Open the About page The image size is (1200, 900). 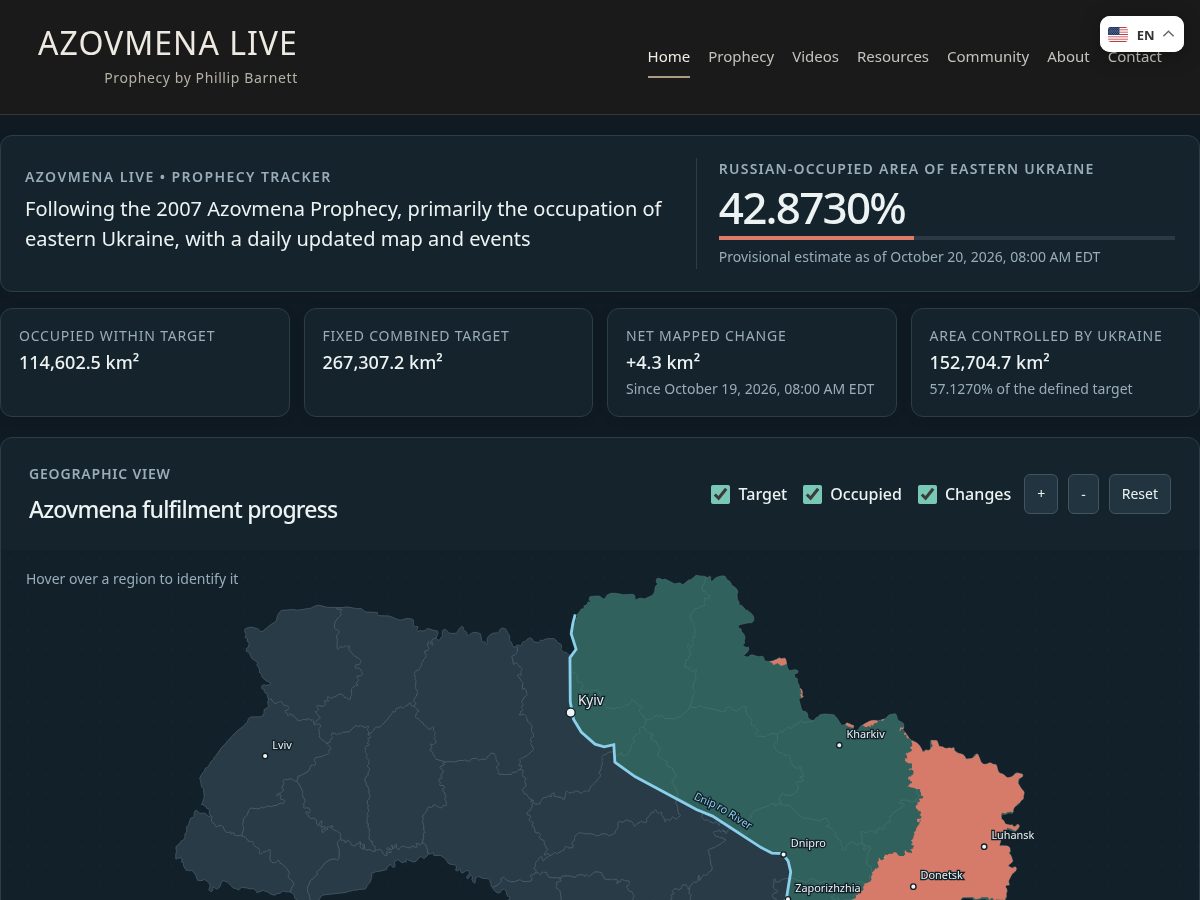pyautogui.click(x=1068, y=57)
